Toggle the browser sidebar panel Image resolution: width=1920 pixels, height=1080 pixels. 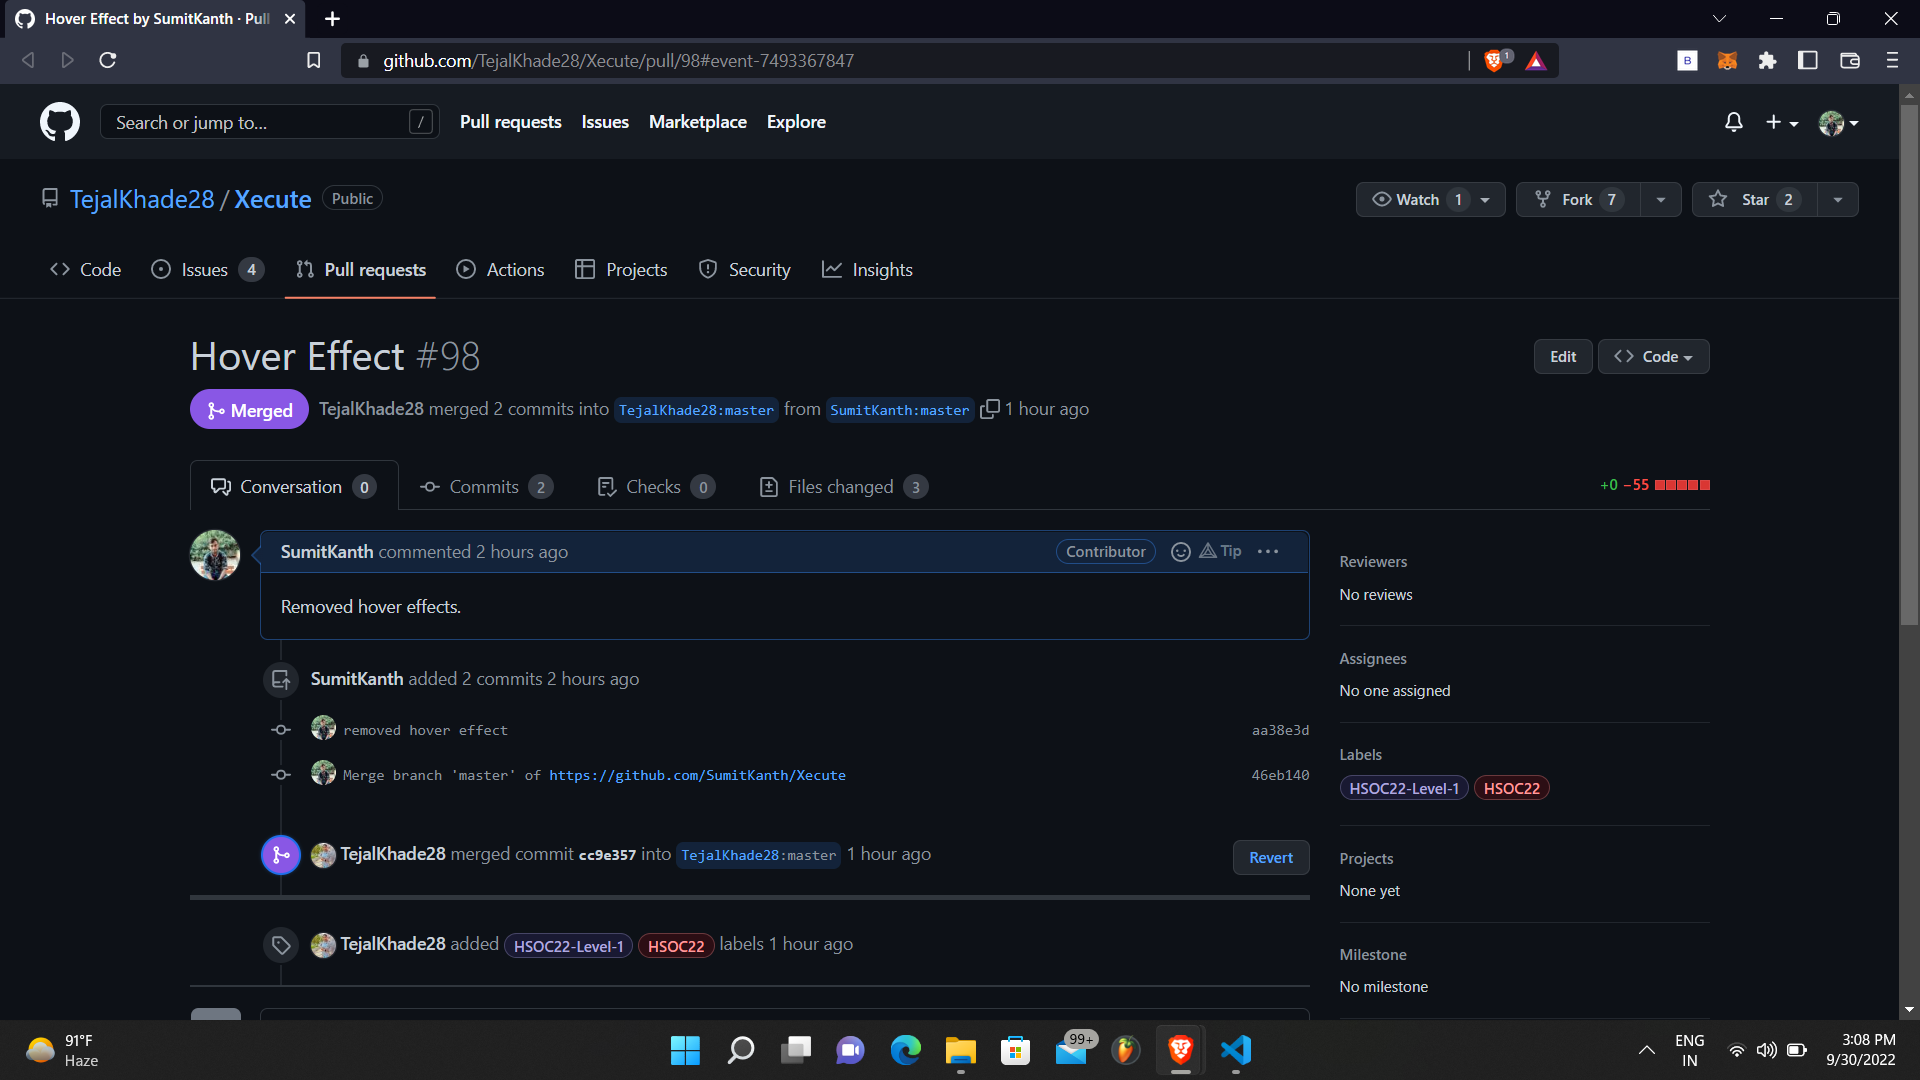1807,60
